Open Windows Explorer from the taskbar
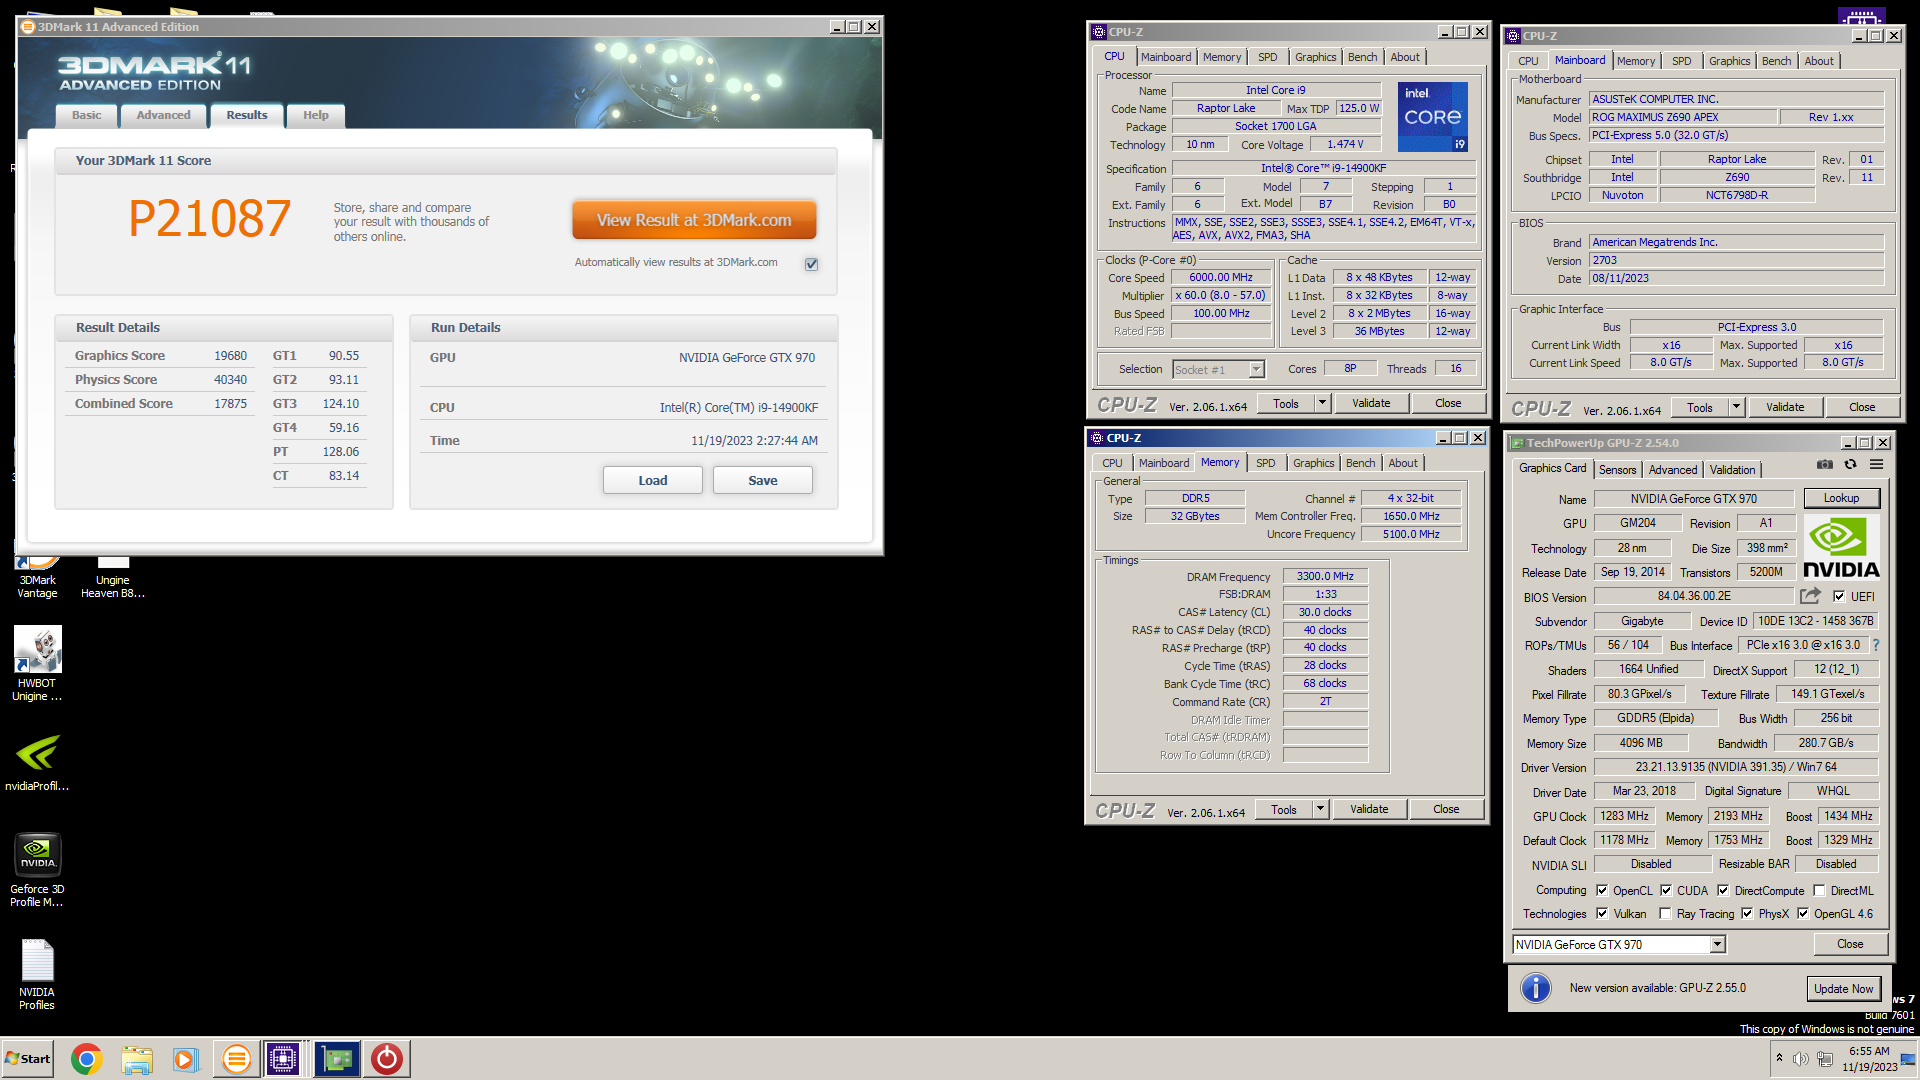 tap(137, 1059)
